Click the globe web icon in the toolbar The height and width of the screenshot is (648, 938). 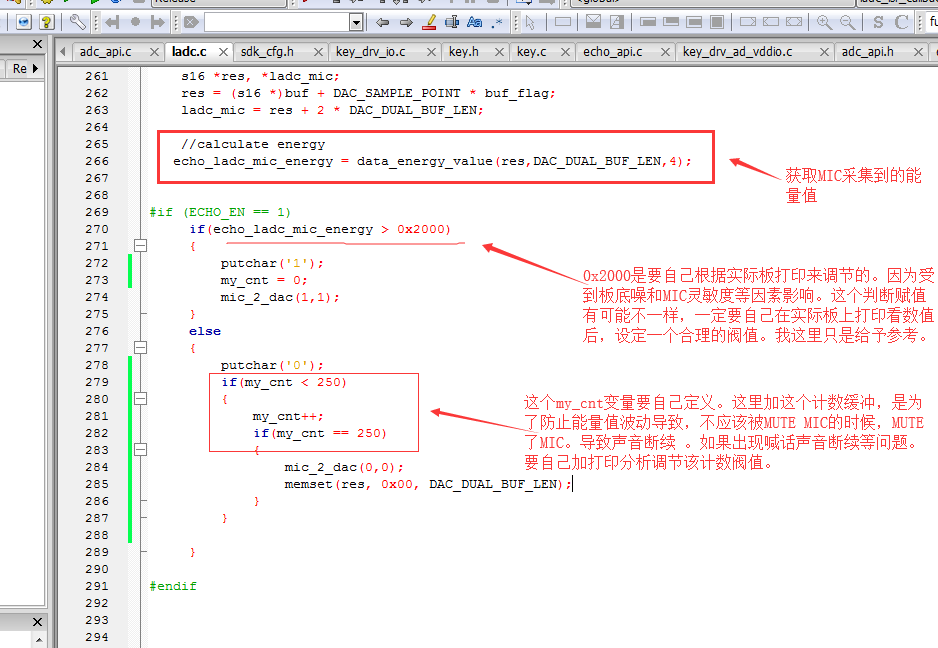click(x=23, y=22)
